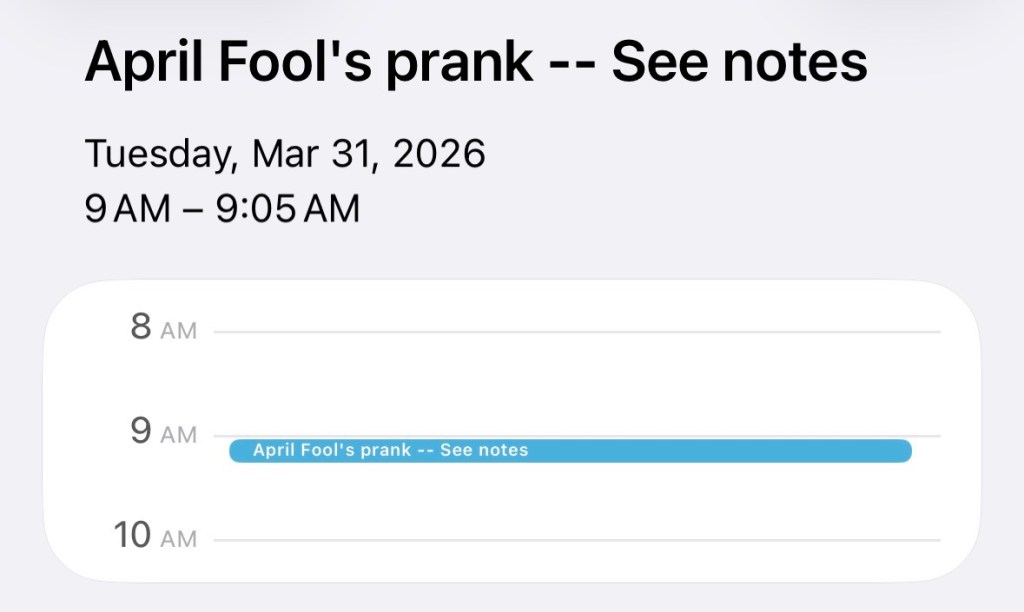Screen dimensions: 1024x612
Task: Click the right end of the event bar
Action: (x=900, y=451)
